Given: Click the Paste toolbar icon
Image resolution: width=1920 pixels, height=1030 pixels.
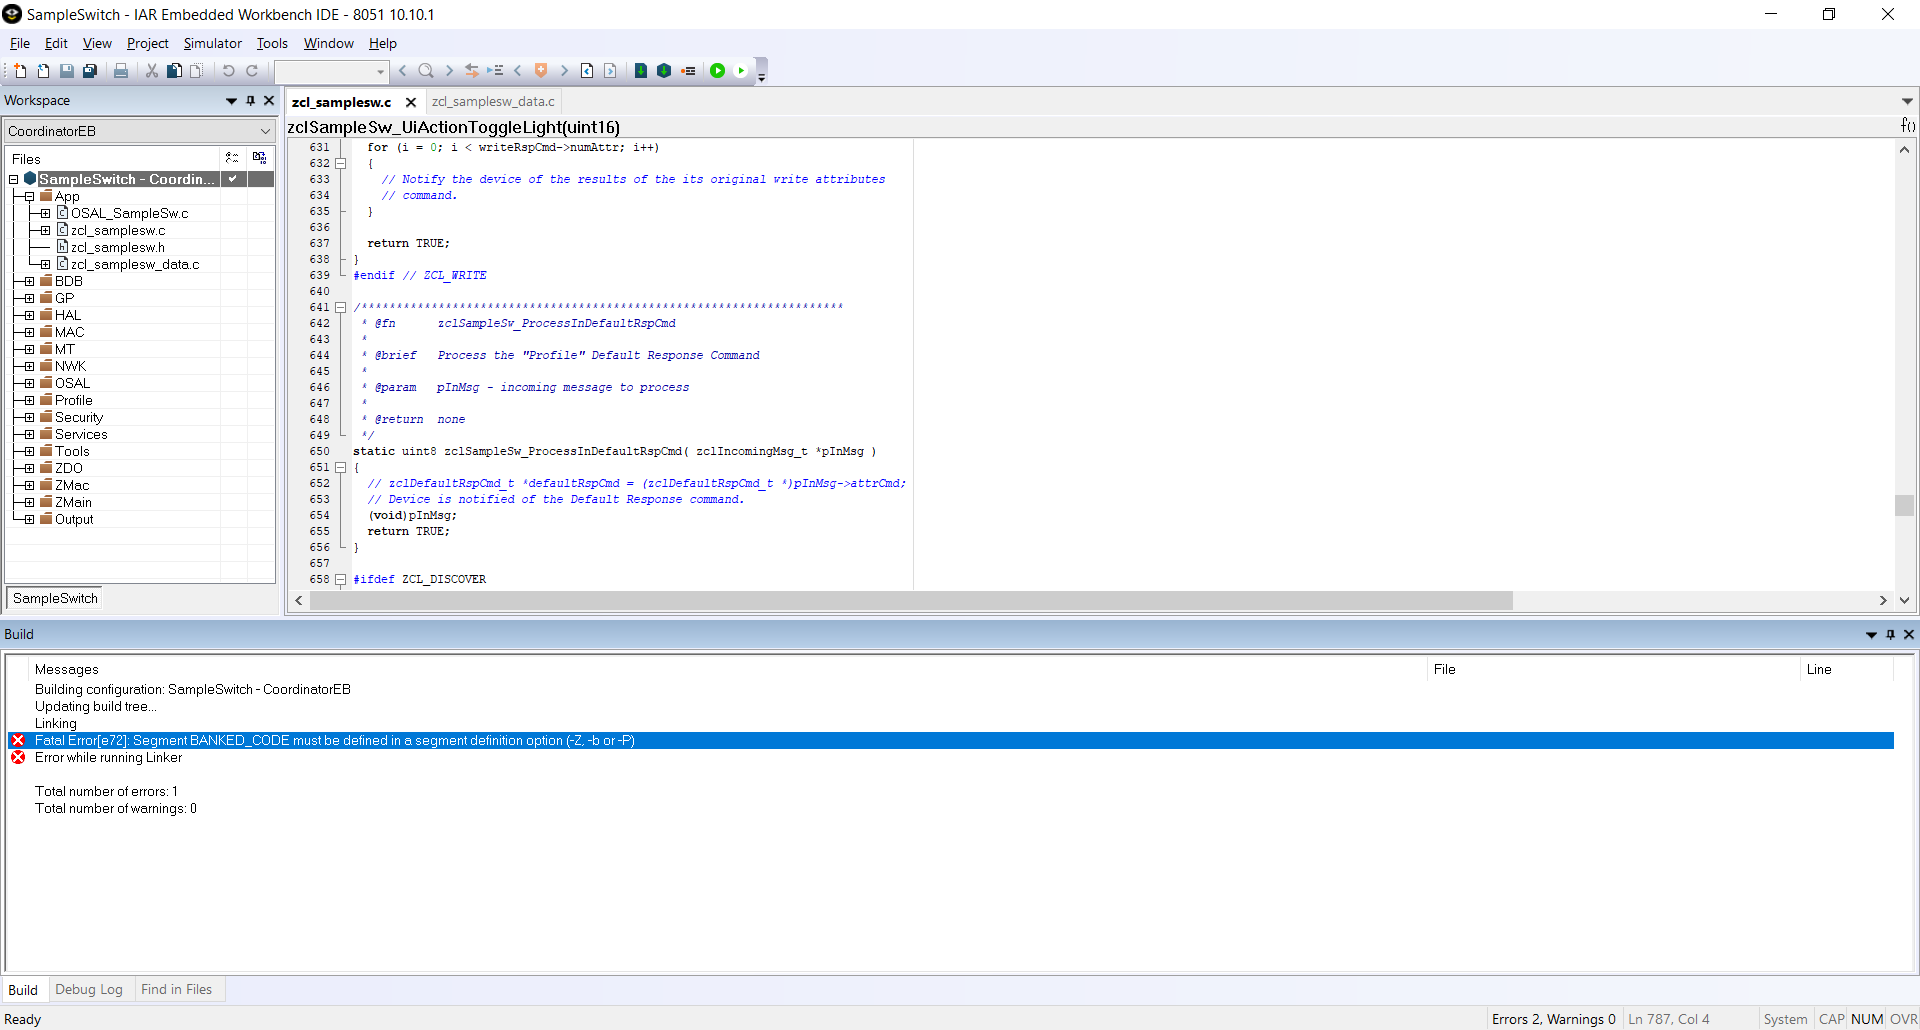Looking at the screenshot, I should (196, 71).
